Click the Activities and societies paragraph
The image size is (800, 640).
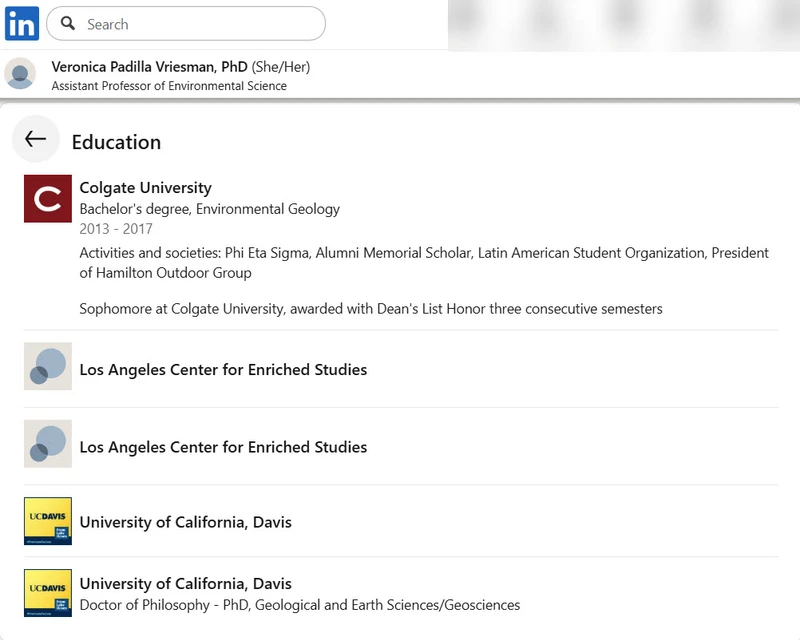pyautogui.click(x=424, y=263)
